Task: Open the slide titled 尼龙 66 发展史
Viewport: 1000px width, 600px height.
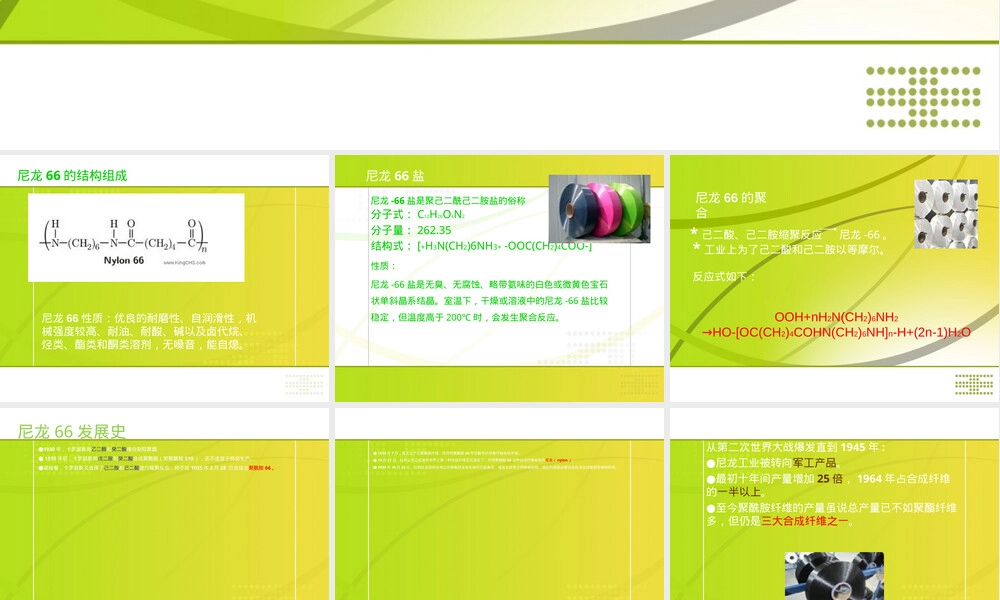Action: 164,504
